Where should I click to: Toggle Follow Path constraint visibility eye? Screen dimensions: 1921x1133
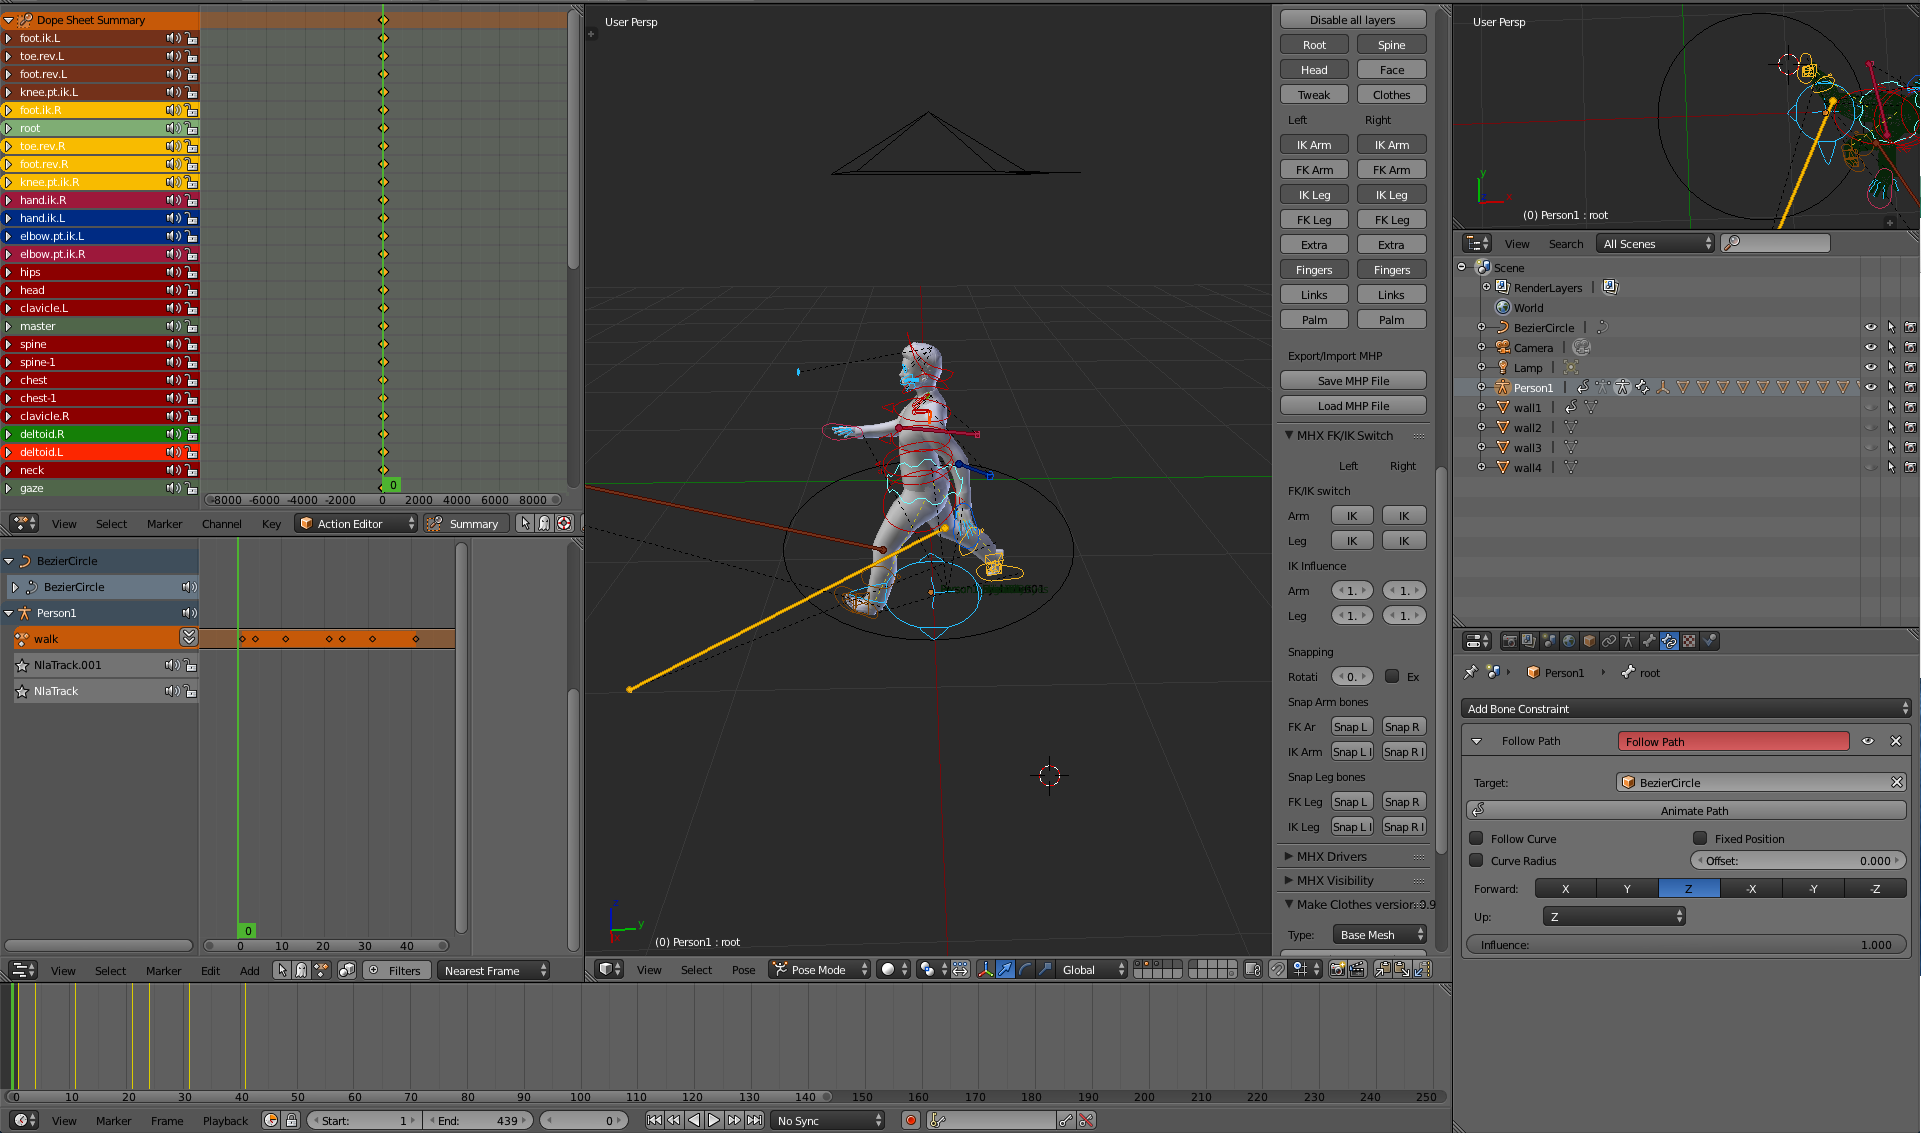pyautogui.click(x=1867, y=741)
